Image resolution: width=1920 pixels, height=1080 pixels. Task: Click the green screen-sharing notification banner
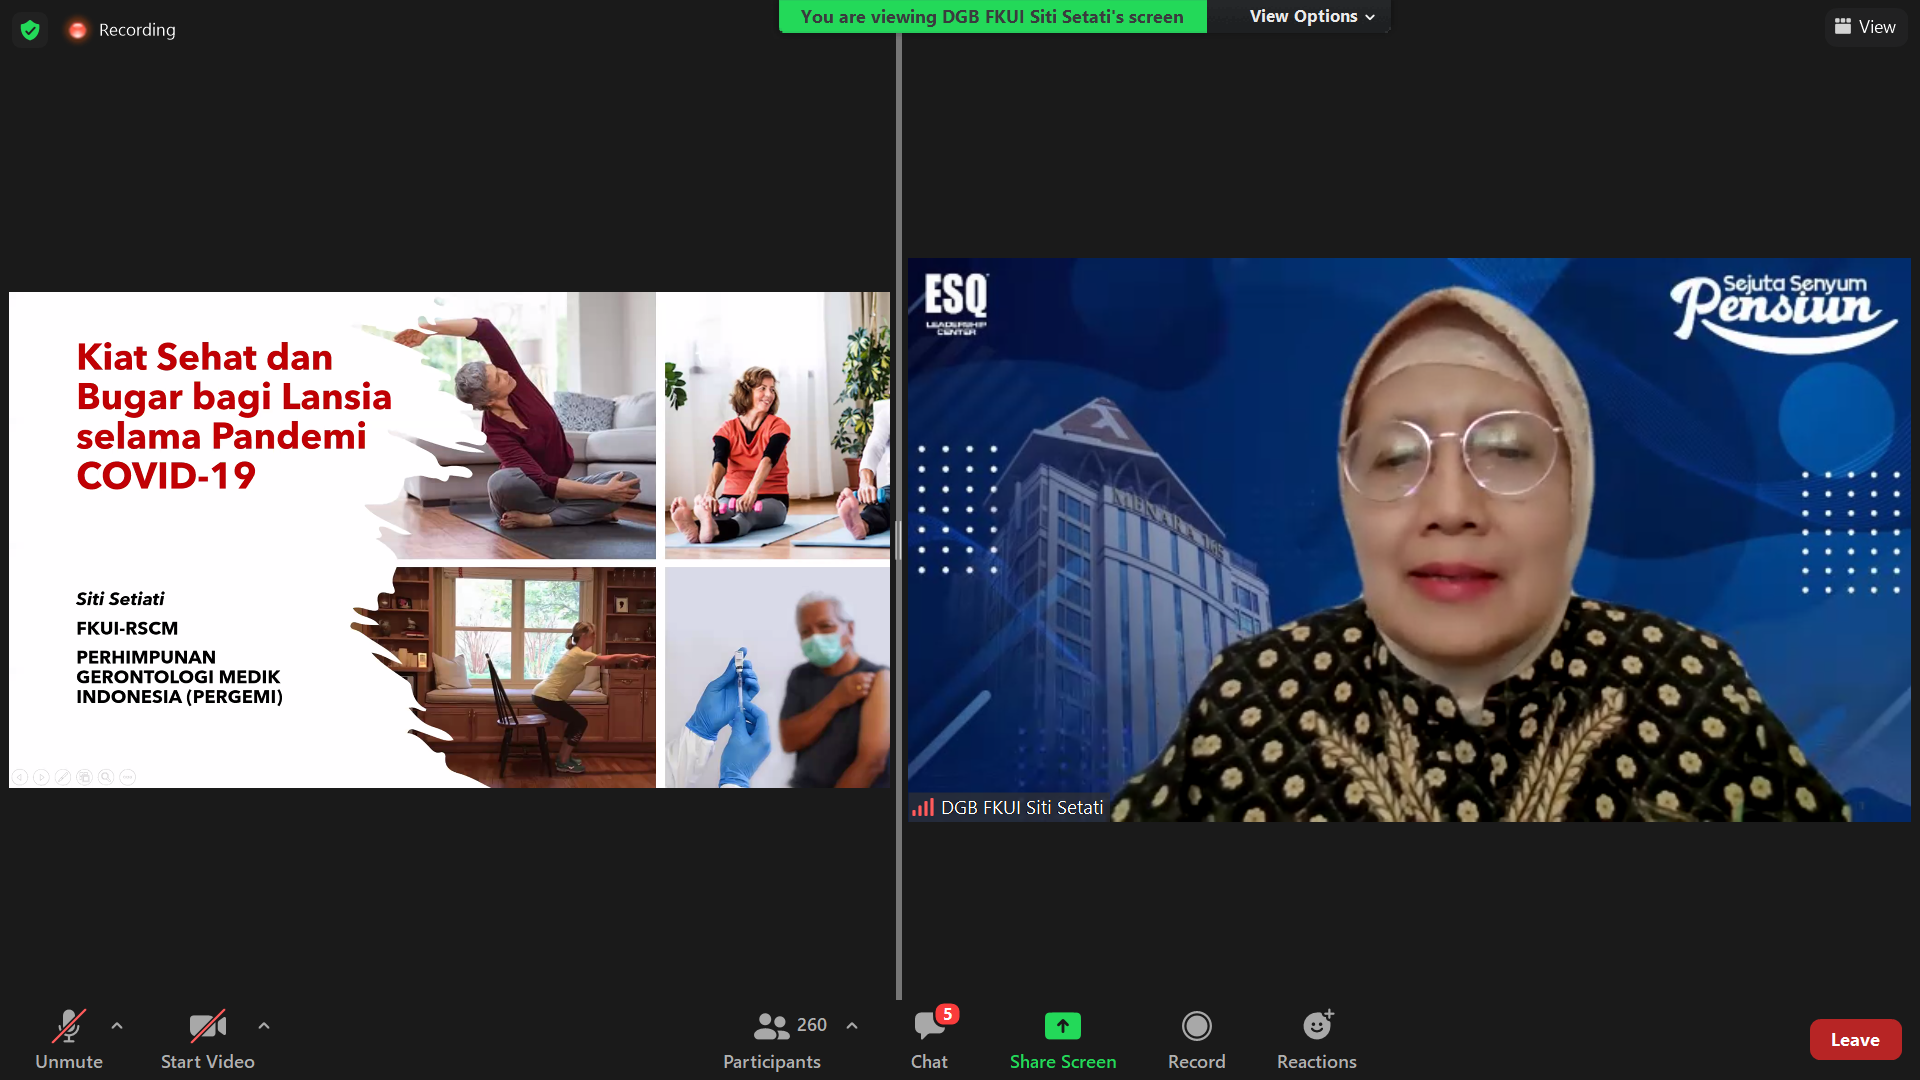(x=992, y=16)
